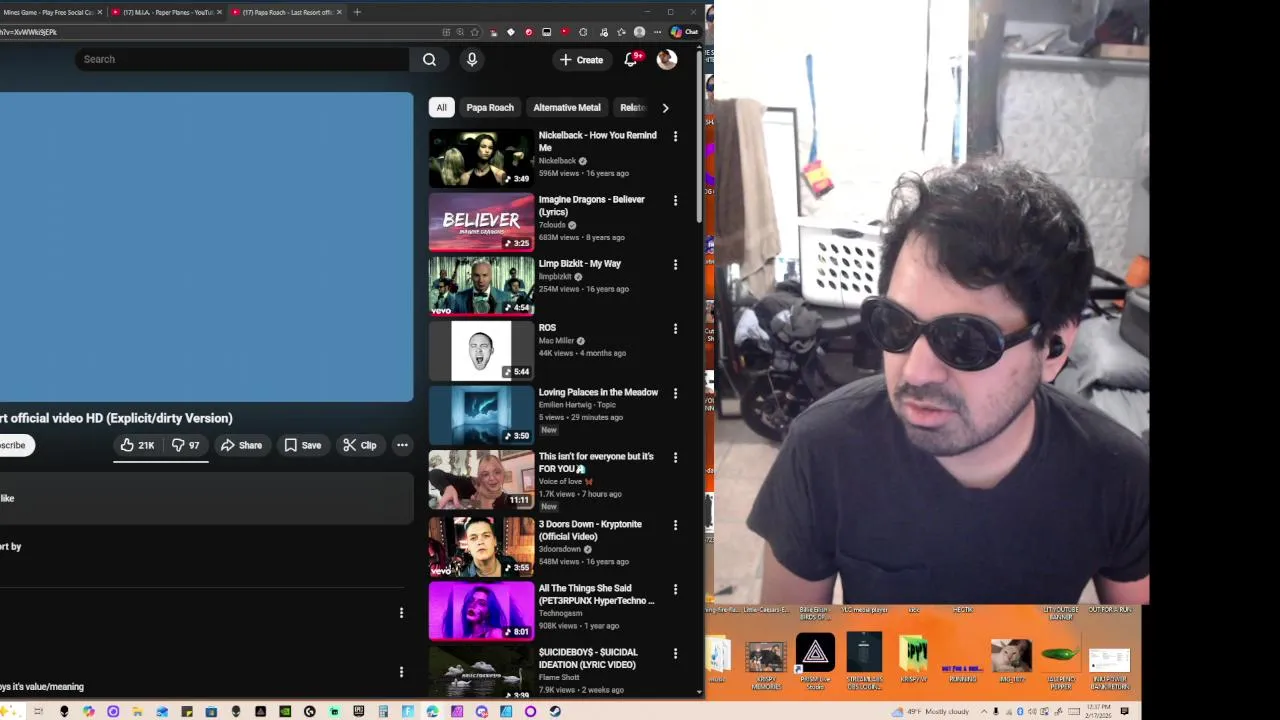Show hidden system tray icons
The width and height of the screenshot is (1280, 720).
(x=985, y=711)
